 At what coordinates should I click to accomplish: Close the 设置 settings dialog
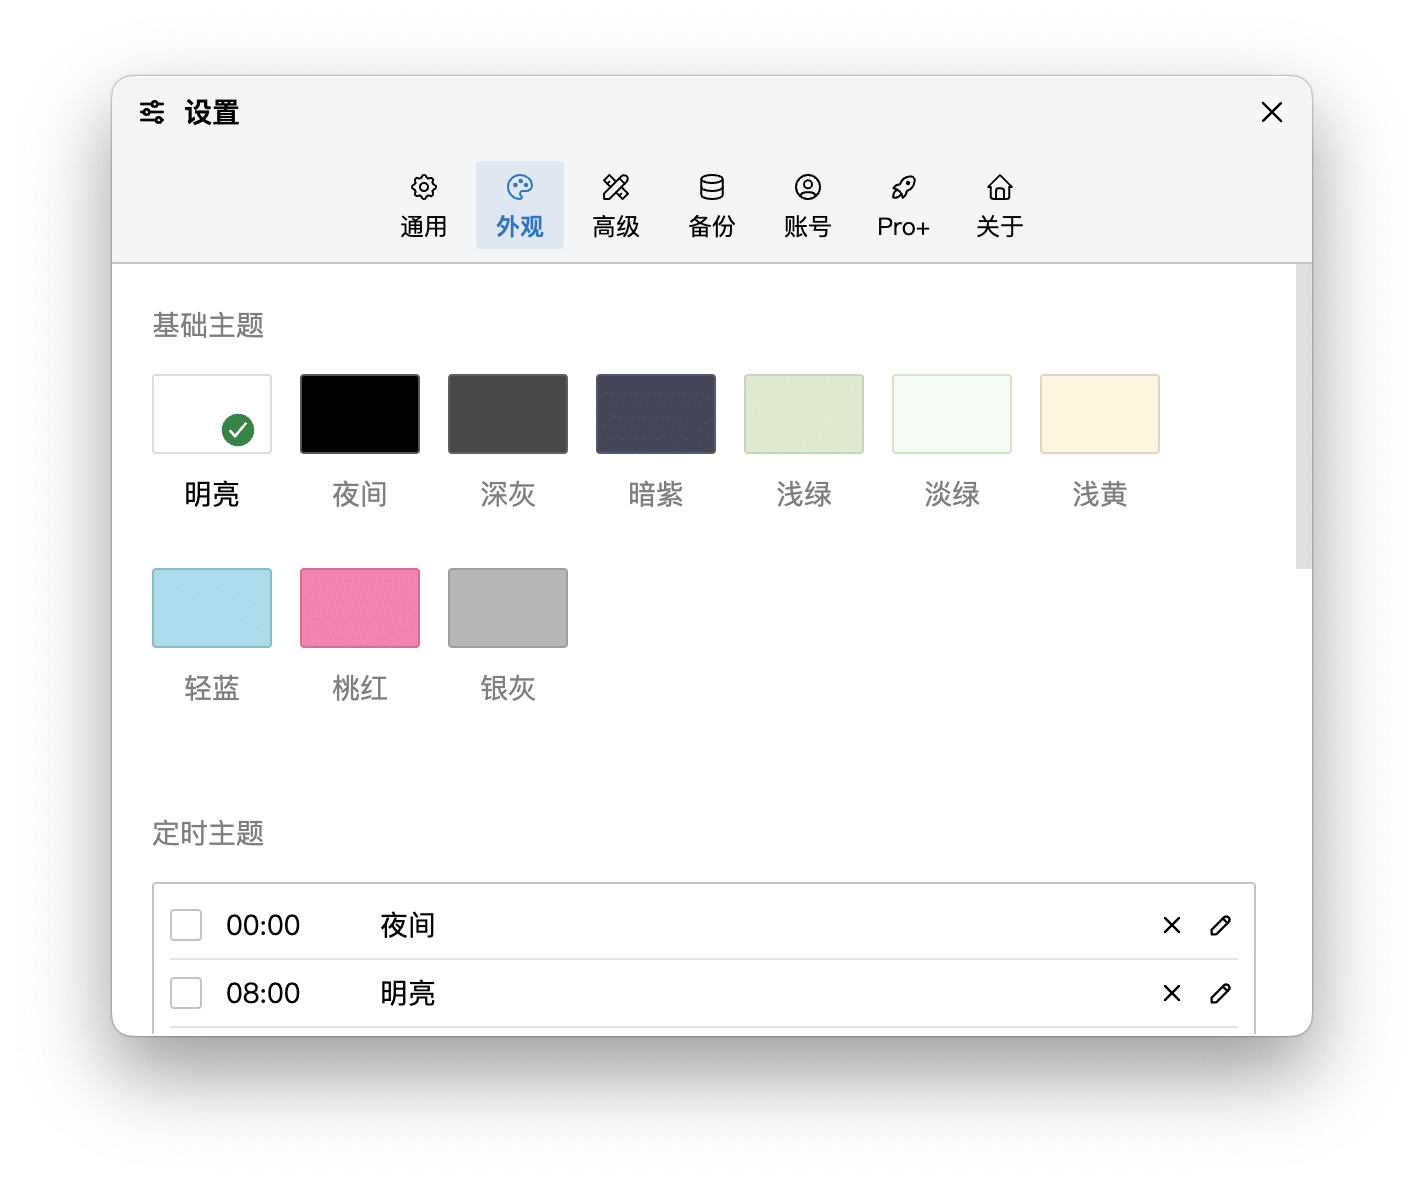coord(1272,112)
